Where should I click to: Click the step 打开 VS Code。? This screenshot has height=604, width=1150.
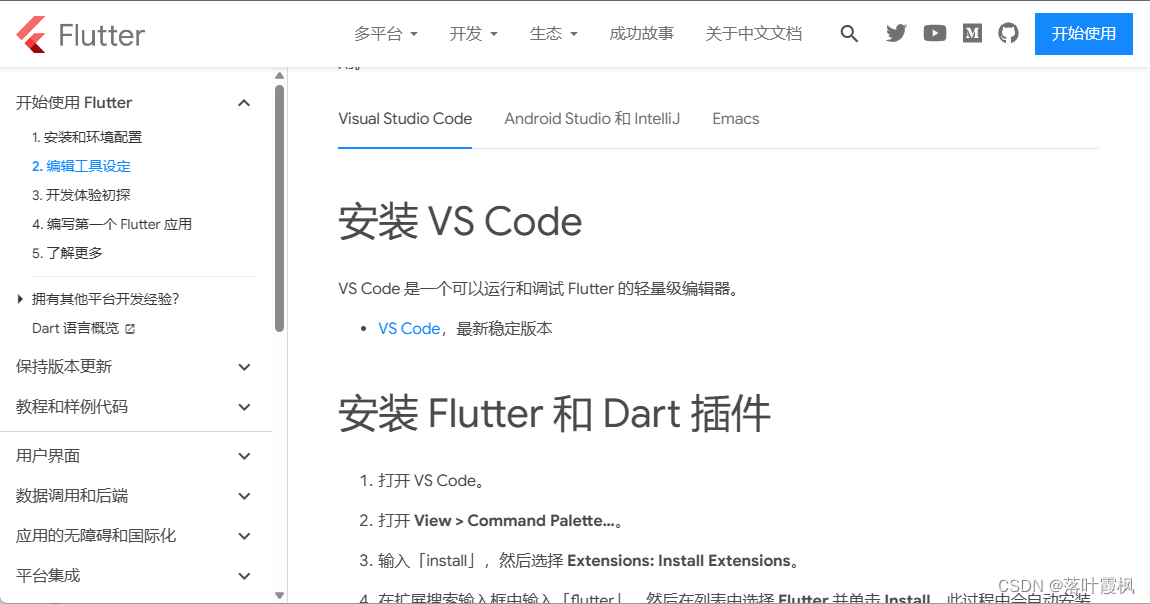431,481
